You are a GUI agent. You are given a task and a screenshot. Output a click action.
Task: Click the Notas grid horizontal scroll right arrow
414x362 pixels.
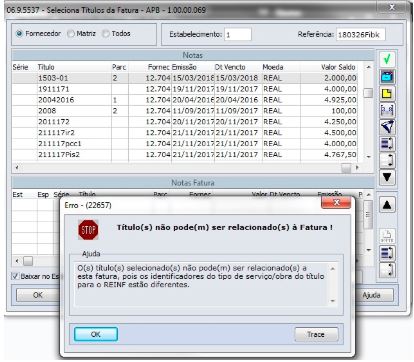[x=357, y=167]
